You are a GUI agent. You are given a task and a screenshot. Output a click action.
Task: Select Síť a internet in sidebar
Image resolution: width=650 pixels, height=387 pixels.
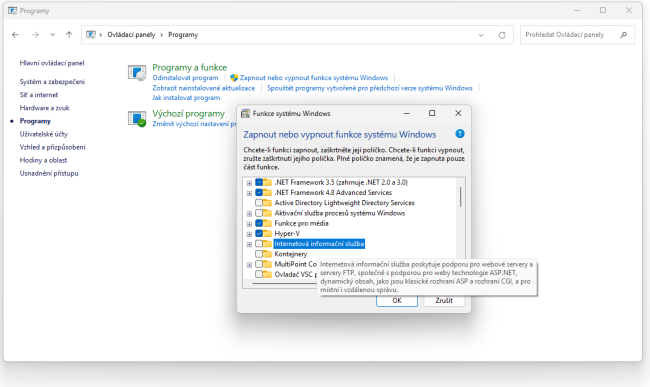39,95
